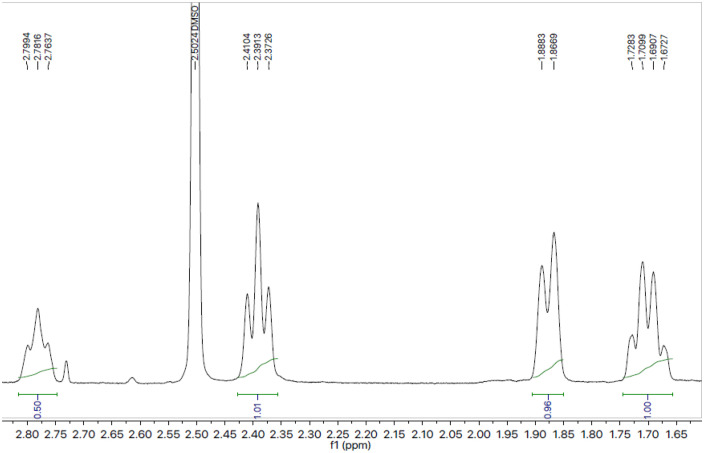
Task: Select the integral bracket above 1.00
Action: [x=647, y=395]
